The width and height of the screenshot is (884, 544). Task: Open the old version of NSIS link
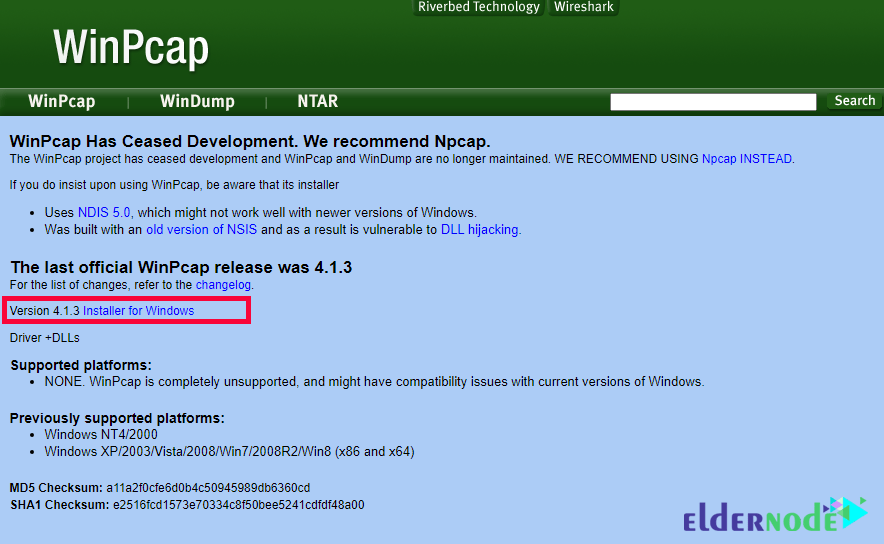201,229
